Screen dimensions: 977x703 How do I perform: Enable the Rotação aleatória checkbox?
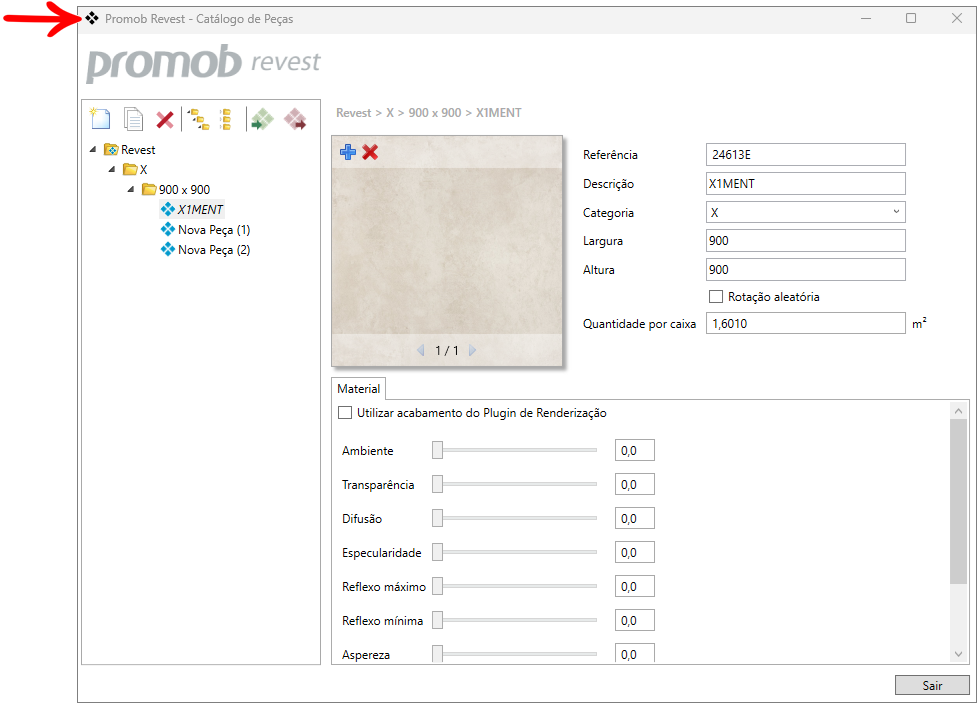(x=715, y=297)
